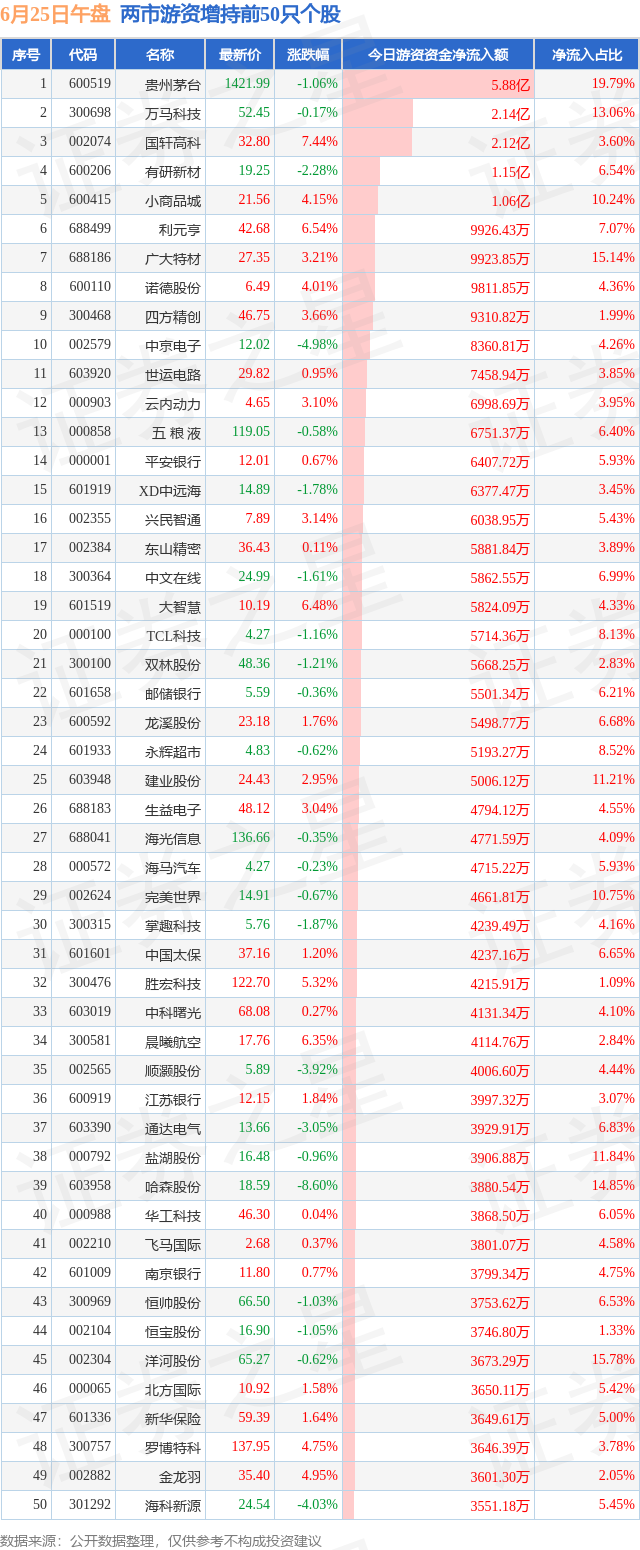640x1550 pixels.
Task: Click stock code 300969
Action: click(x=90, y=1302)
